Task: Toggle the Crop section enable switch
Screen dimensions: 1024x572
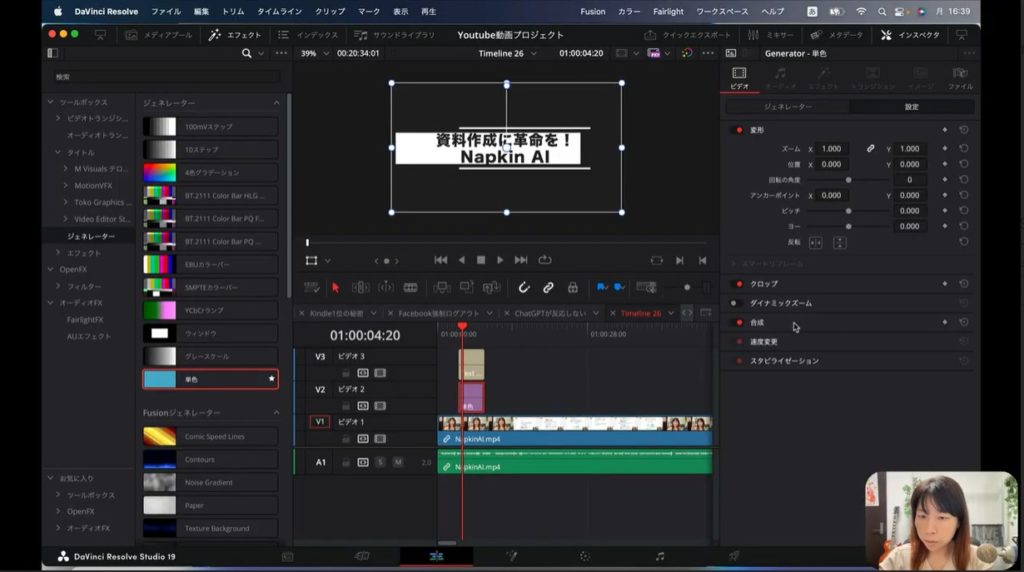Action: [x=739, y=284]
